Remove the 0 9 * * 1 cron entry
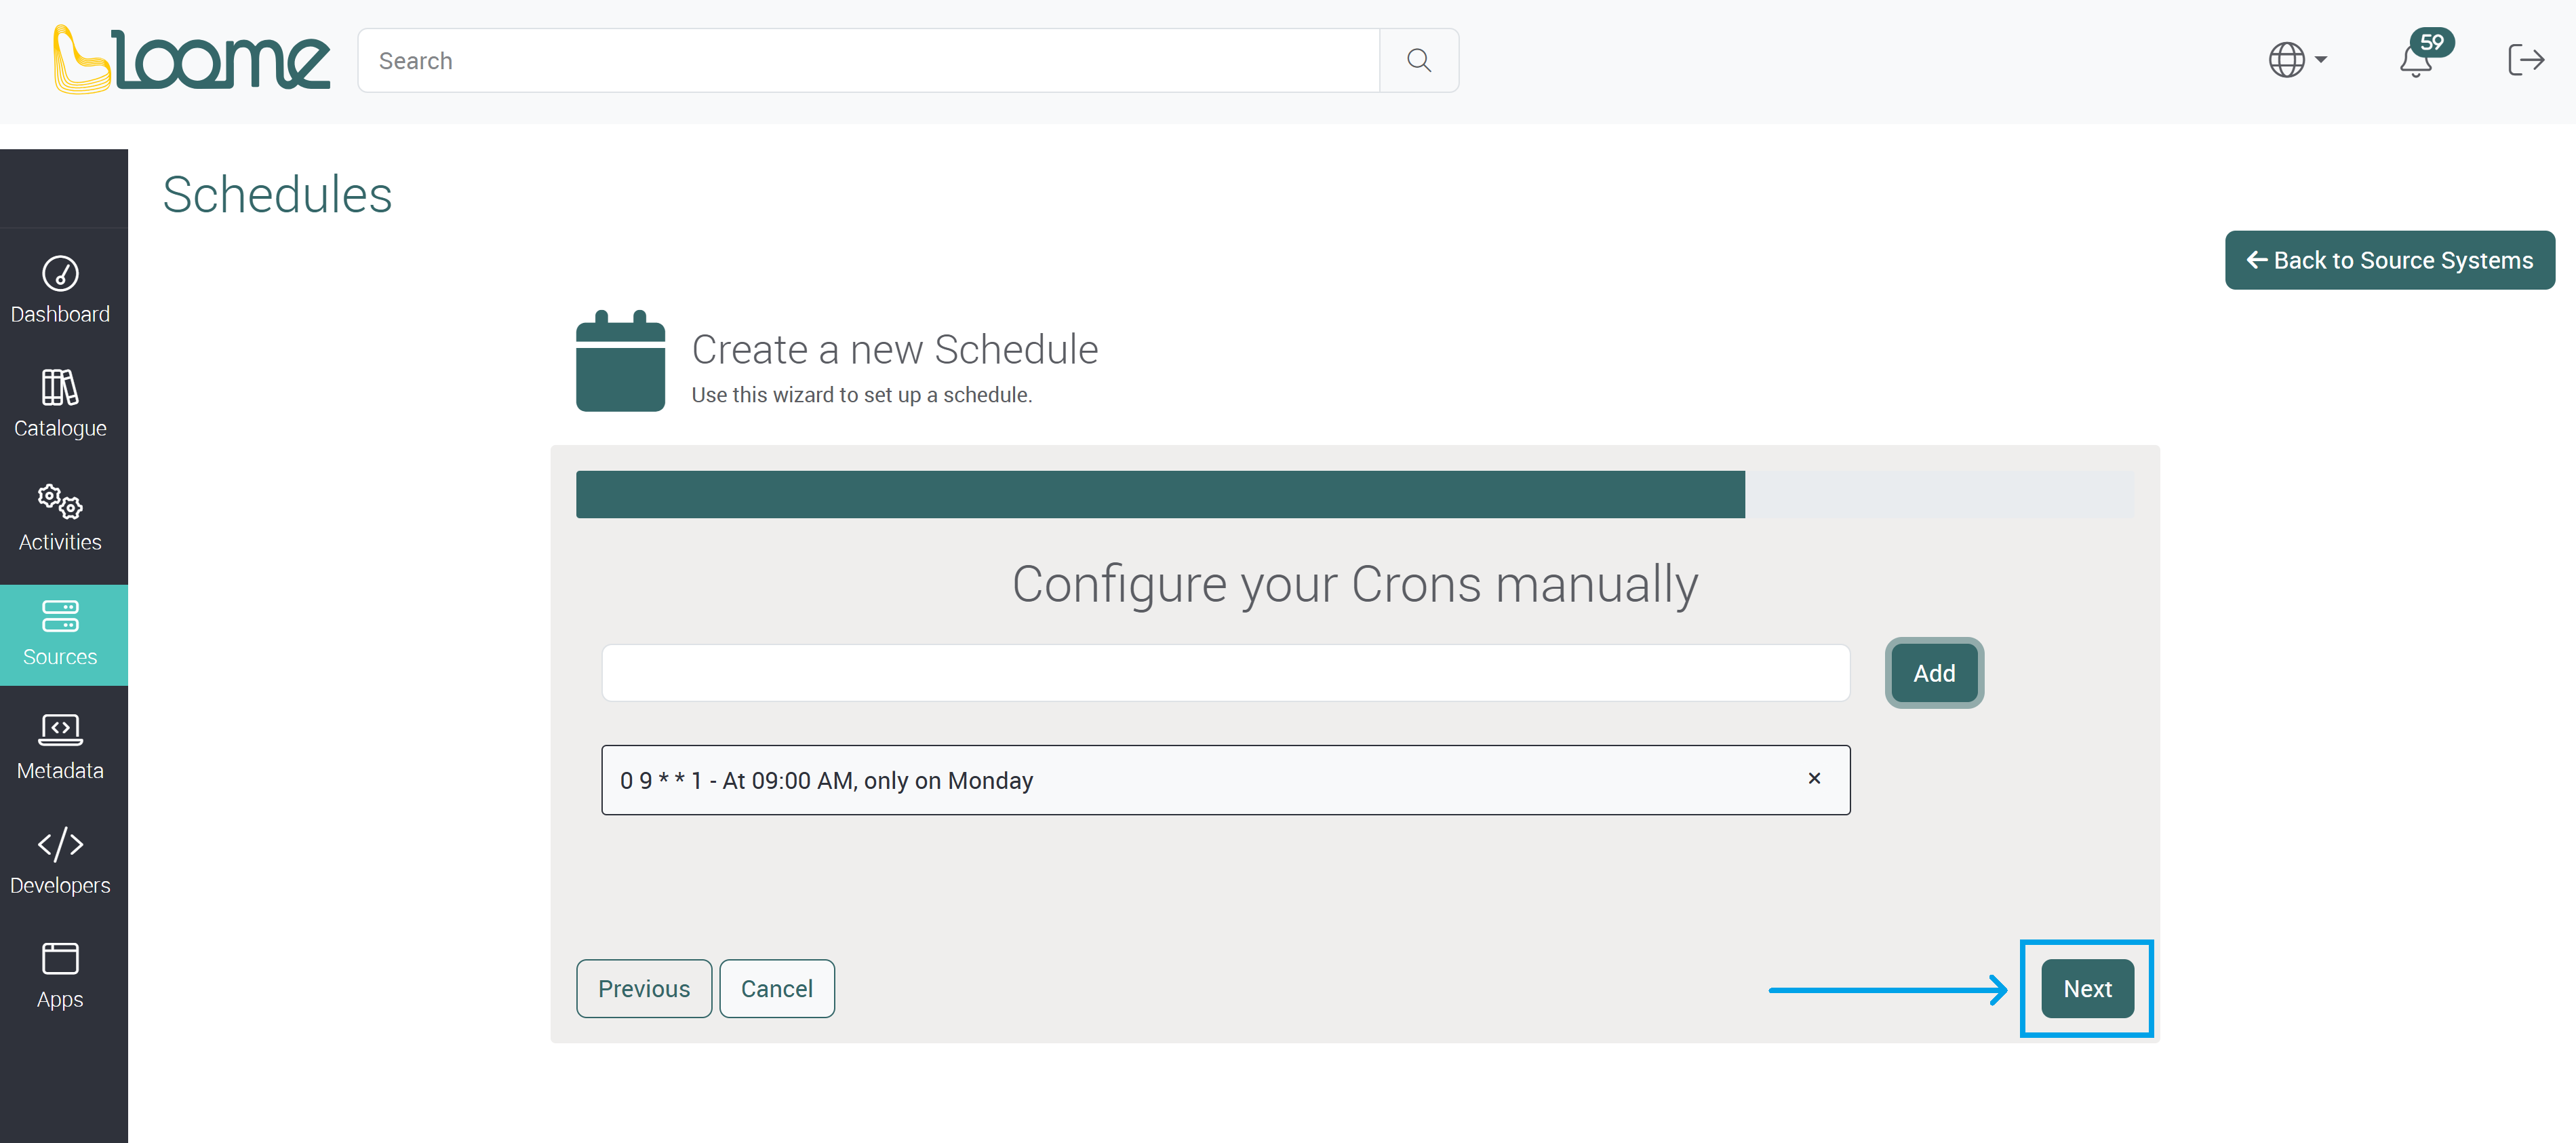This screenshot has height=1143, width=2576. click(x=1814, y=778)
